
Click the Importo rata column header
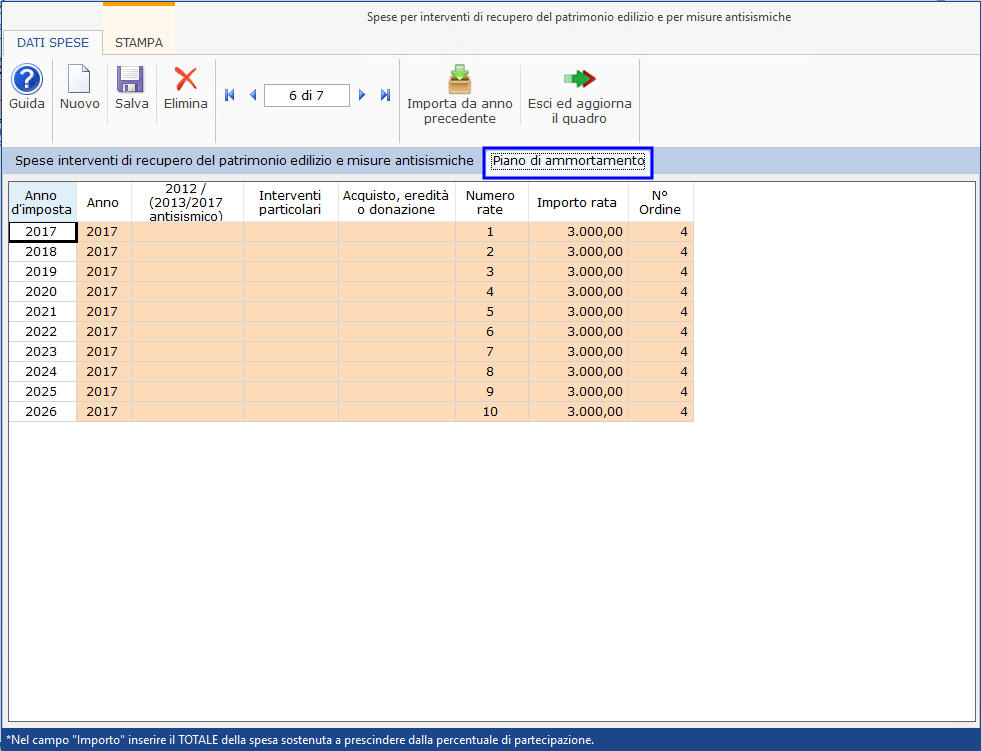(577, 202)
